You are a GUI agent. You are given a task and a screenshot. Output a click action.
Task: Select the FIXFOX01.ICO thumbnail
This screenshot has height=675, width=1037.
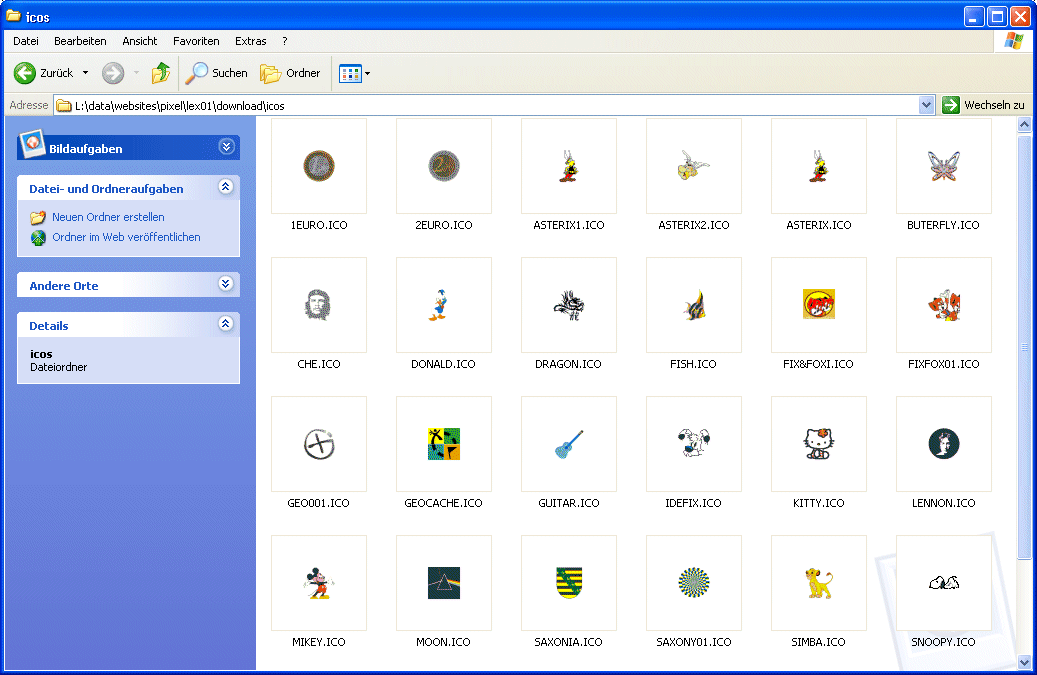tap(944, 305)
